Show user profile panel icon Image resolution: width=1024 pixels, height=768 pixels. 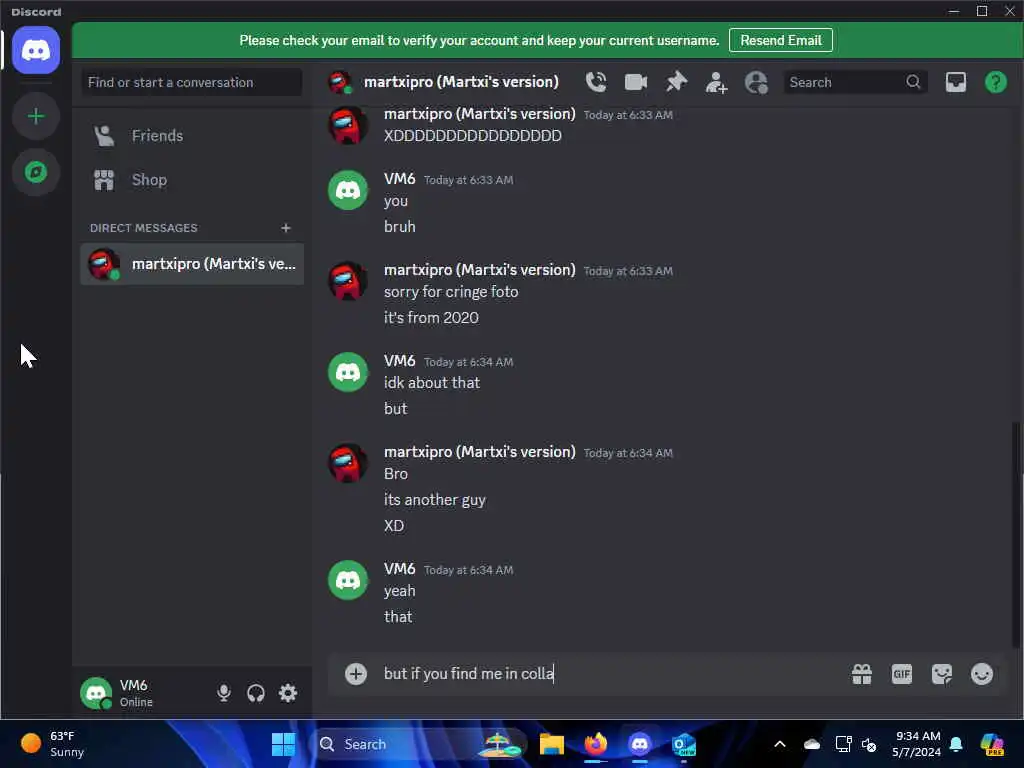pyautogui.click(x=756, y=82)
